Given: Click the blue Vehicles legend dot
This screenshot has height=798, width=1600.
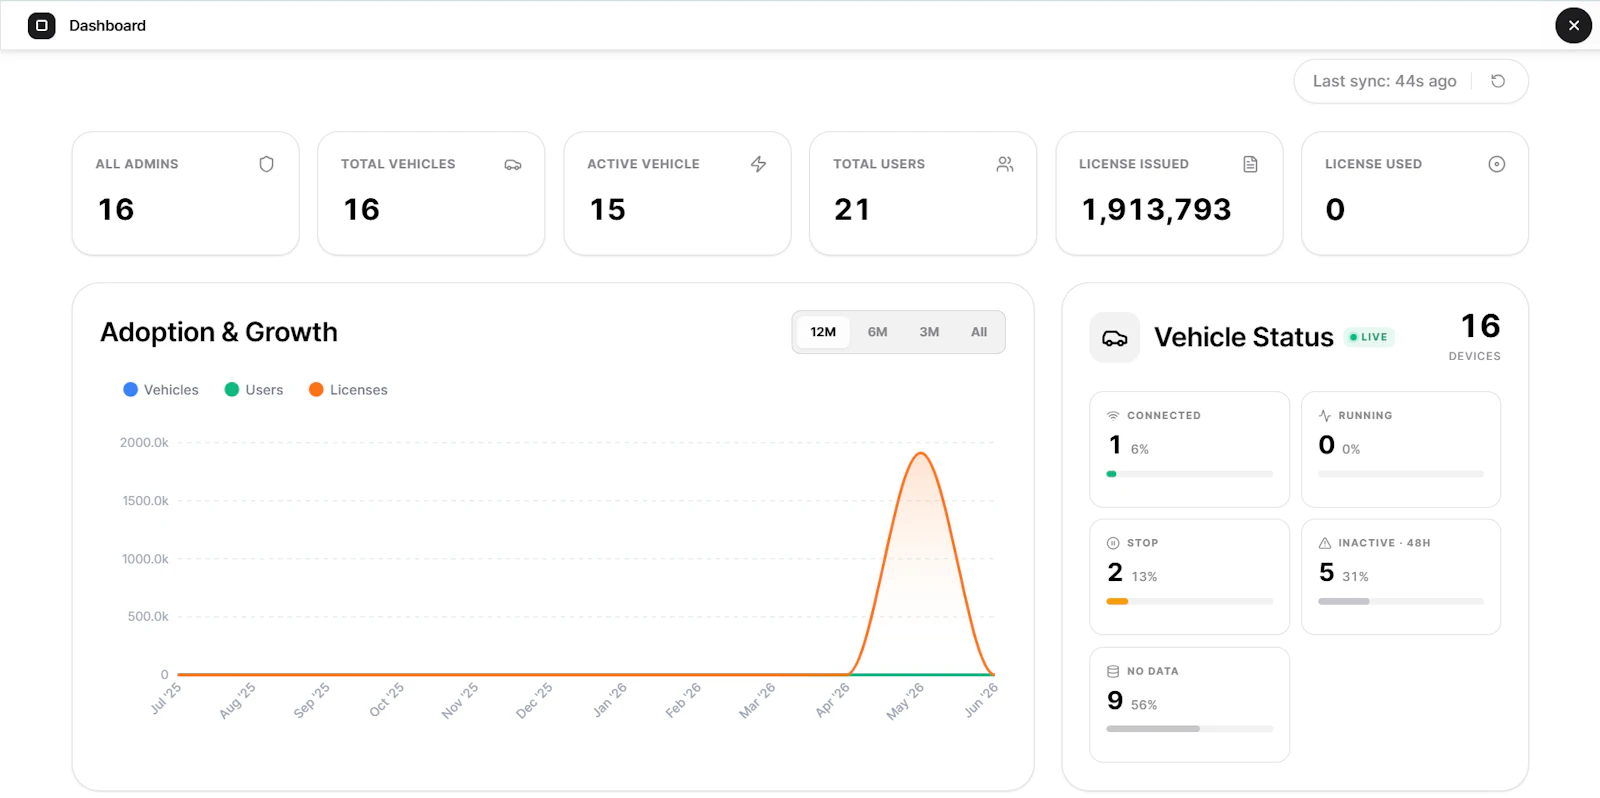Looking at the screenshot, I should point(130,390).
